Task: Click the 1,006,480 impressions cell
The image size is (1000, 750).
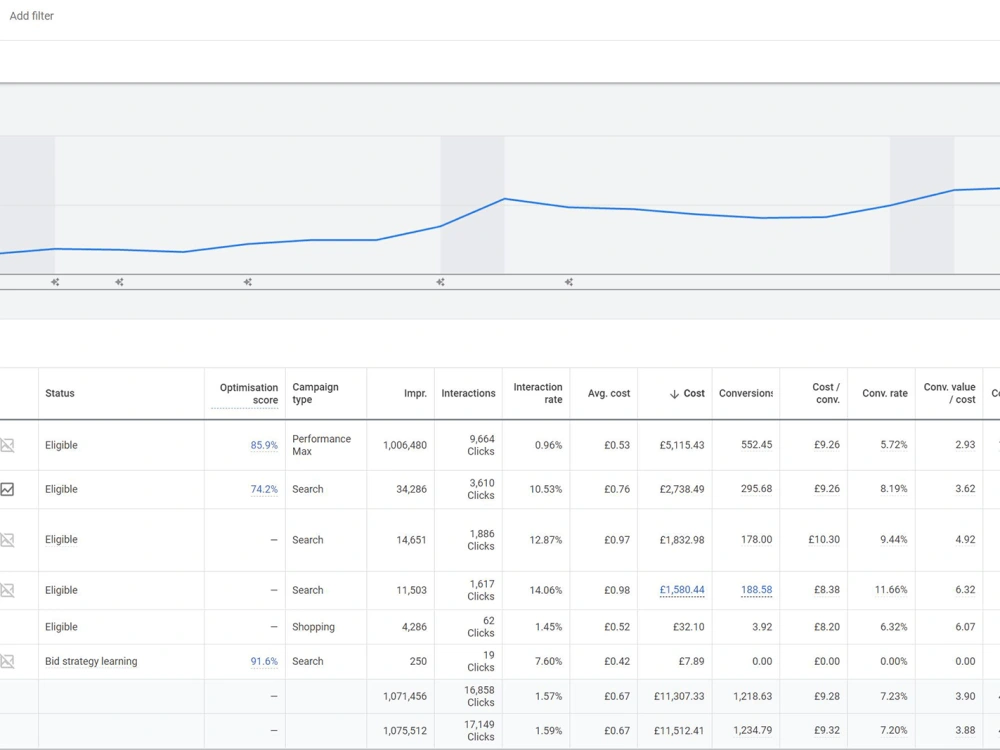Action: [x=405, y=445]
